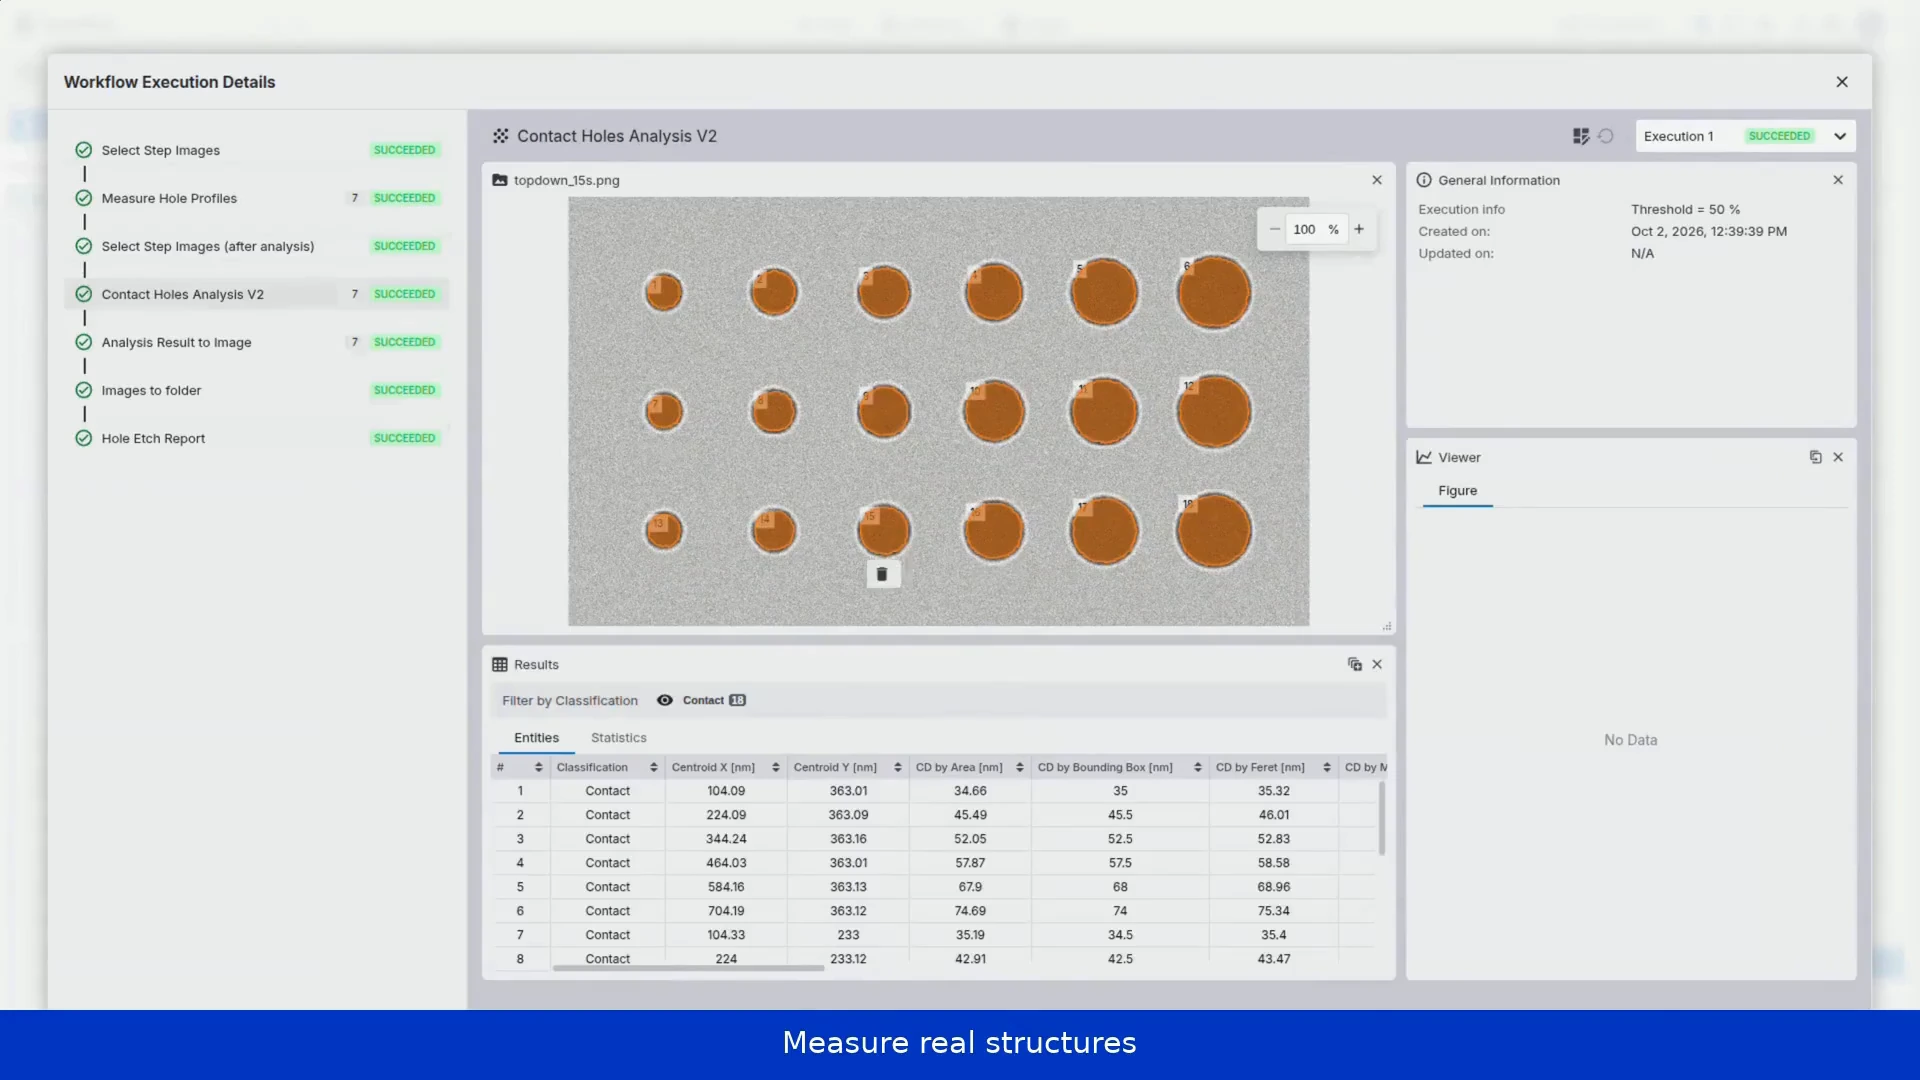Click the 45.49 CD by Area cell

969,815
